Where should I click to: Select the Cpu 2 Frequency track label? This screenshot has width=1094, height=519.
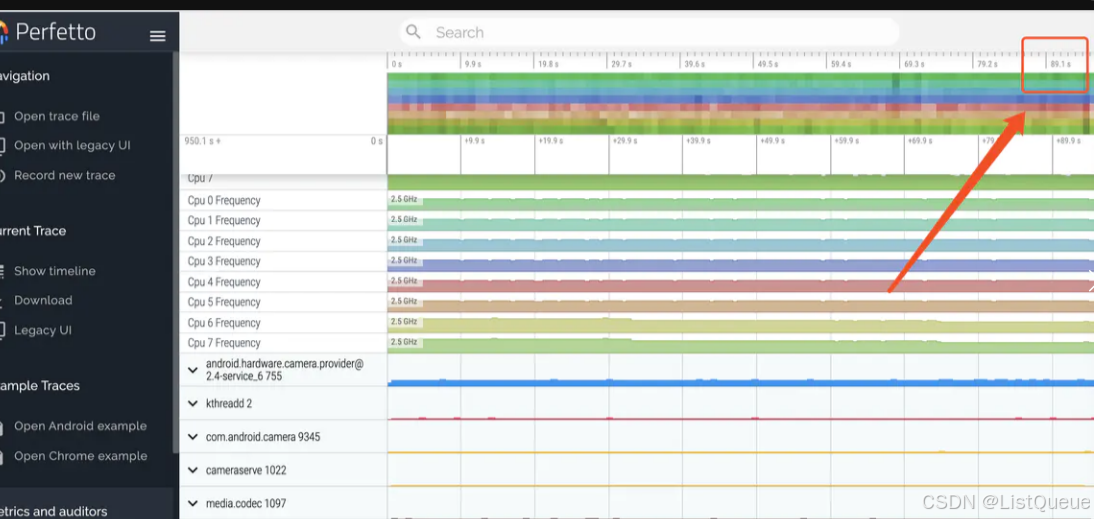(223, 241)
